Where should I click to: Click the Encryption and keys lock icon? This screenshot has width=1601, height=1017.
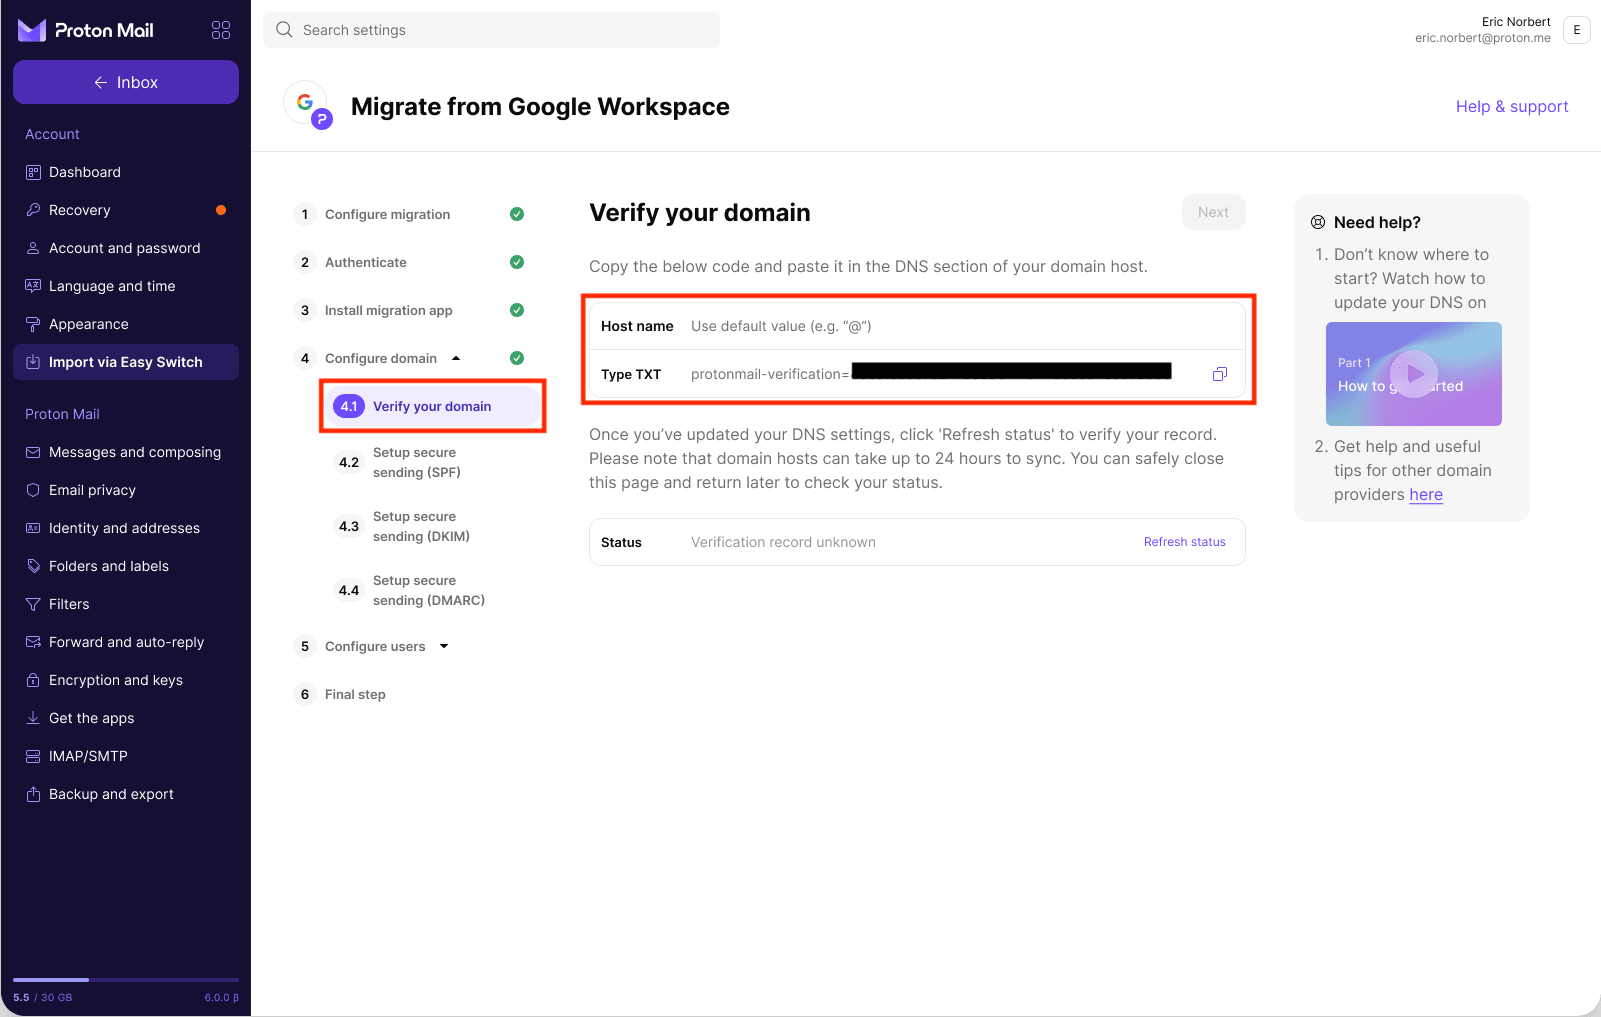33,680
